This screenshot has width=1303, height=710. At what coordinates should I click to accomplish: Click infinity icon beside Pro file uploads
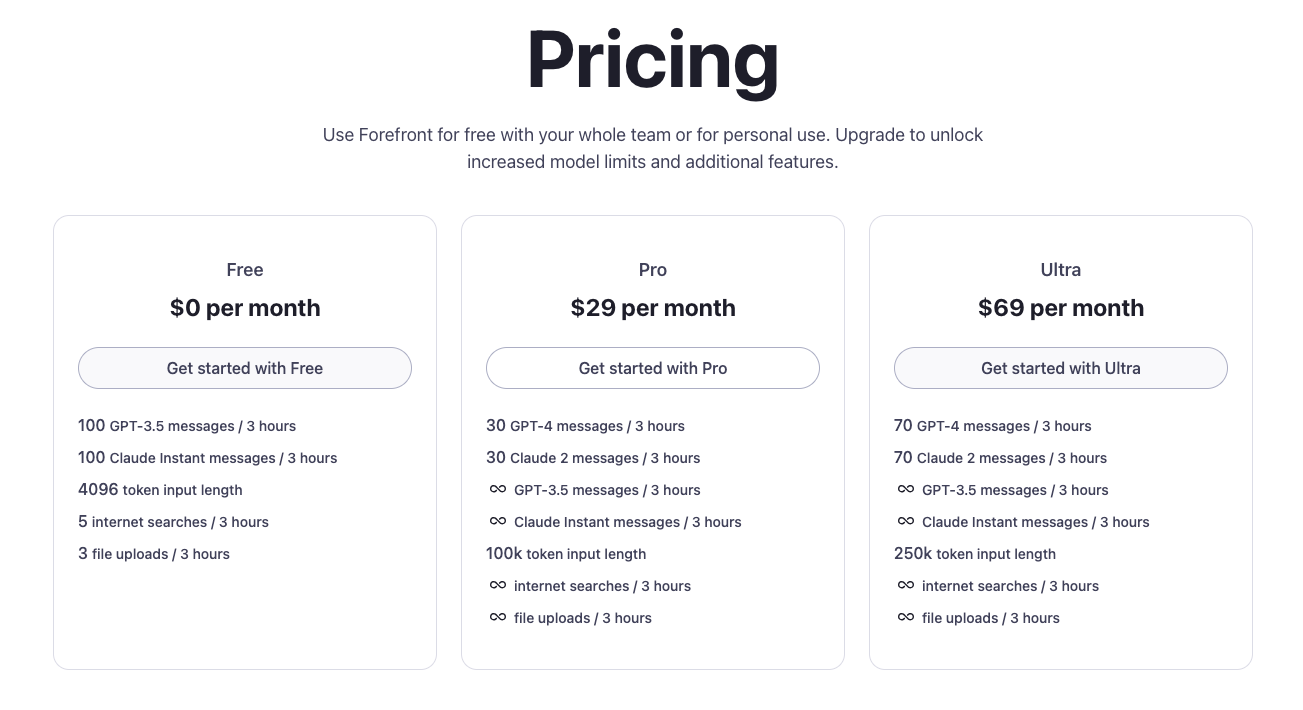point(498,617)
